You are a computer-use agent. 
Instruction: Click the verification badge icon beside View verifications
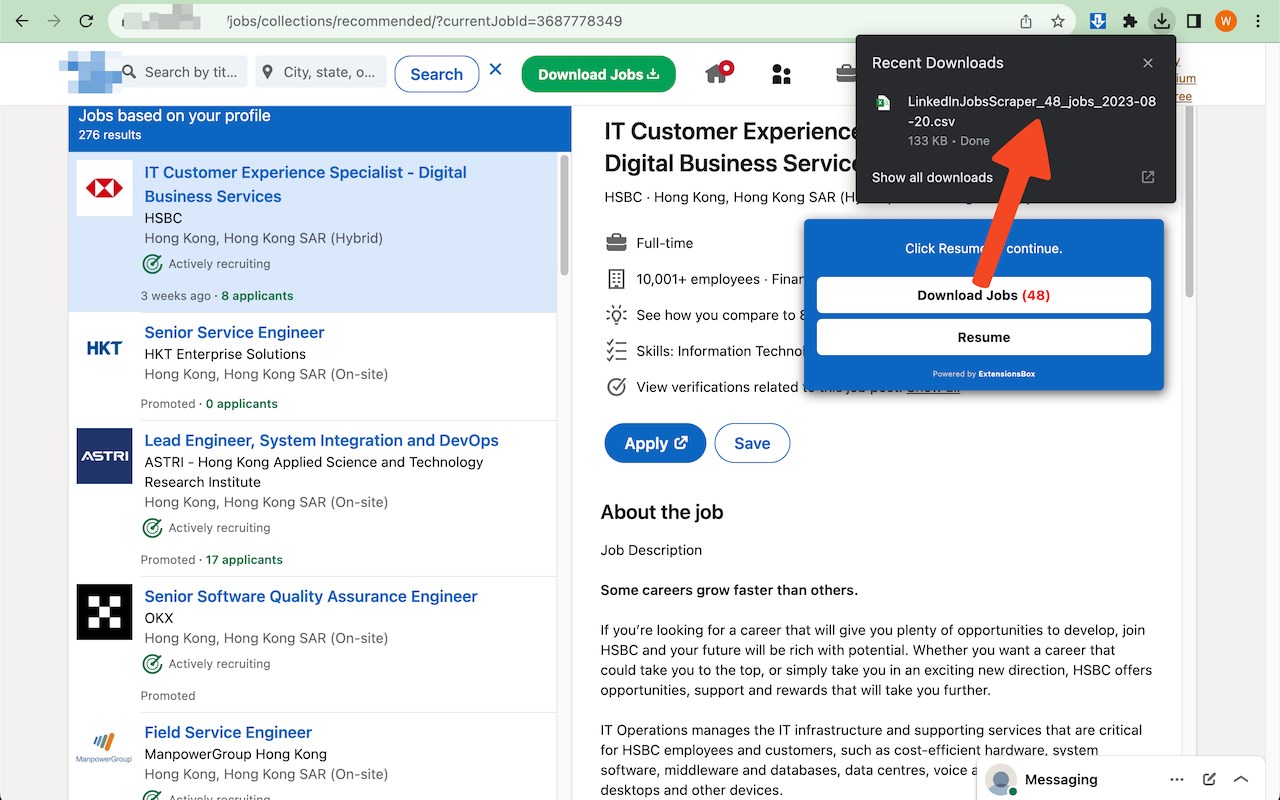pos(616,387)
